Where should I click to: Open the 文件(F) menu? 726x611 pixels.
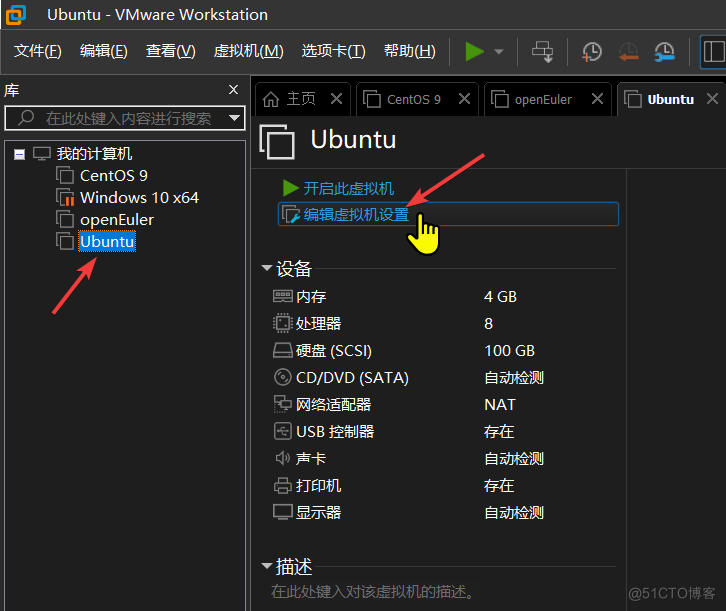(x=38, y=51)
